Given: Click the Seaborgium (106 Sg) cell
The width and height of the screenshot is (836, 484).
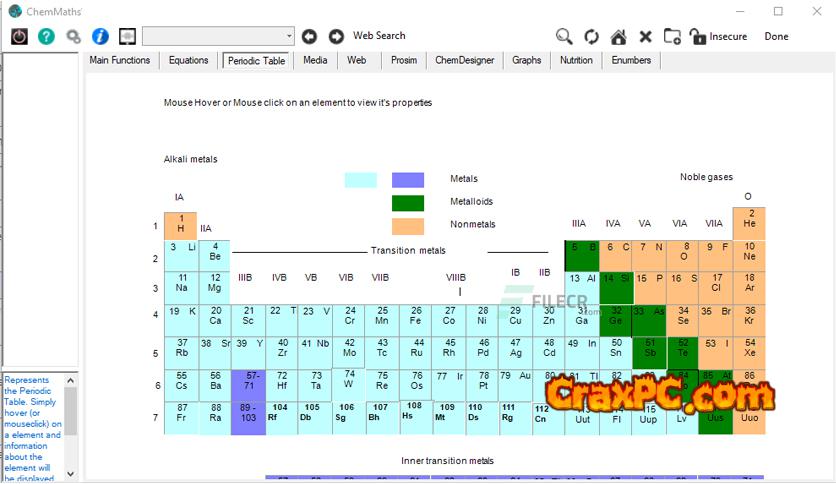Looking at the screenshot, I should click(349, 418).
